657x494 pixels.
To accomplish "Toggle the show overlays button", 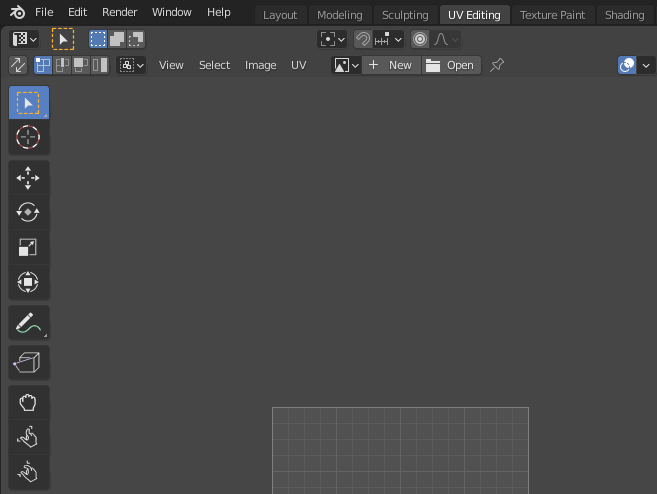I will click(627, 65).
